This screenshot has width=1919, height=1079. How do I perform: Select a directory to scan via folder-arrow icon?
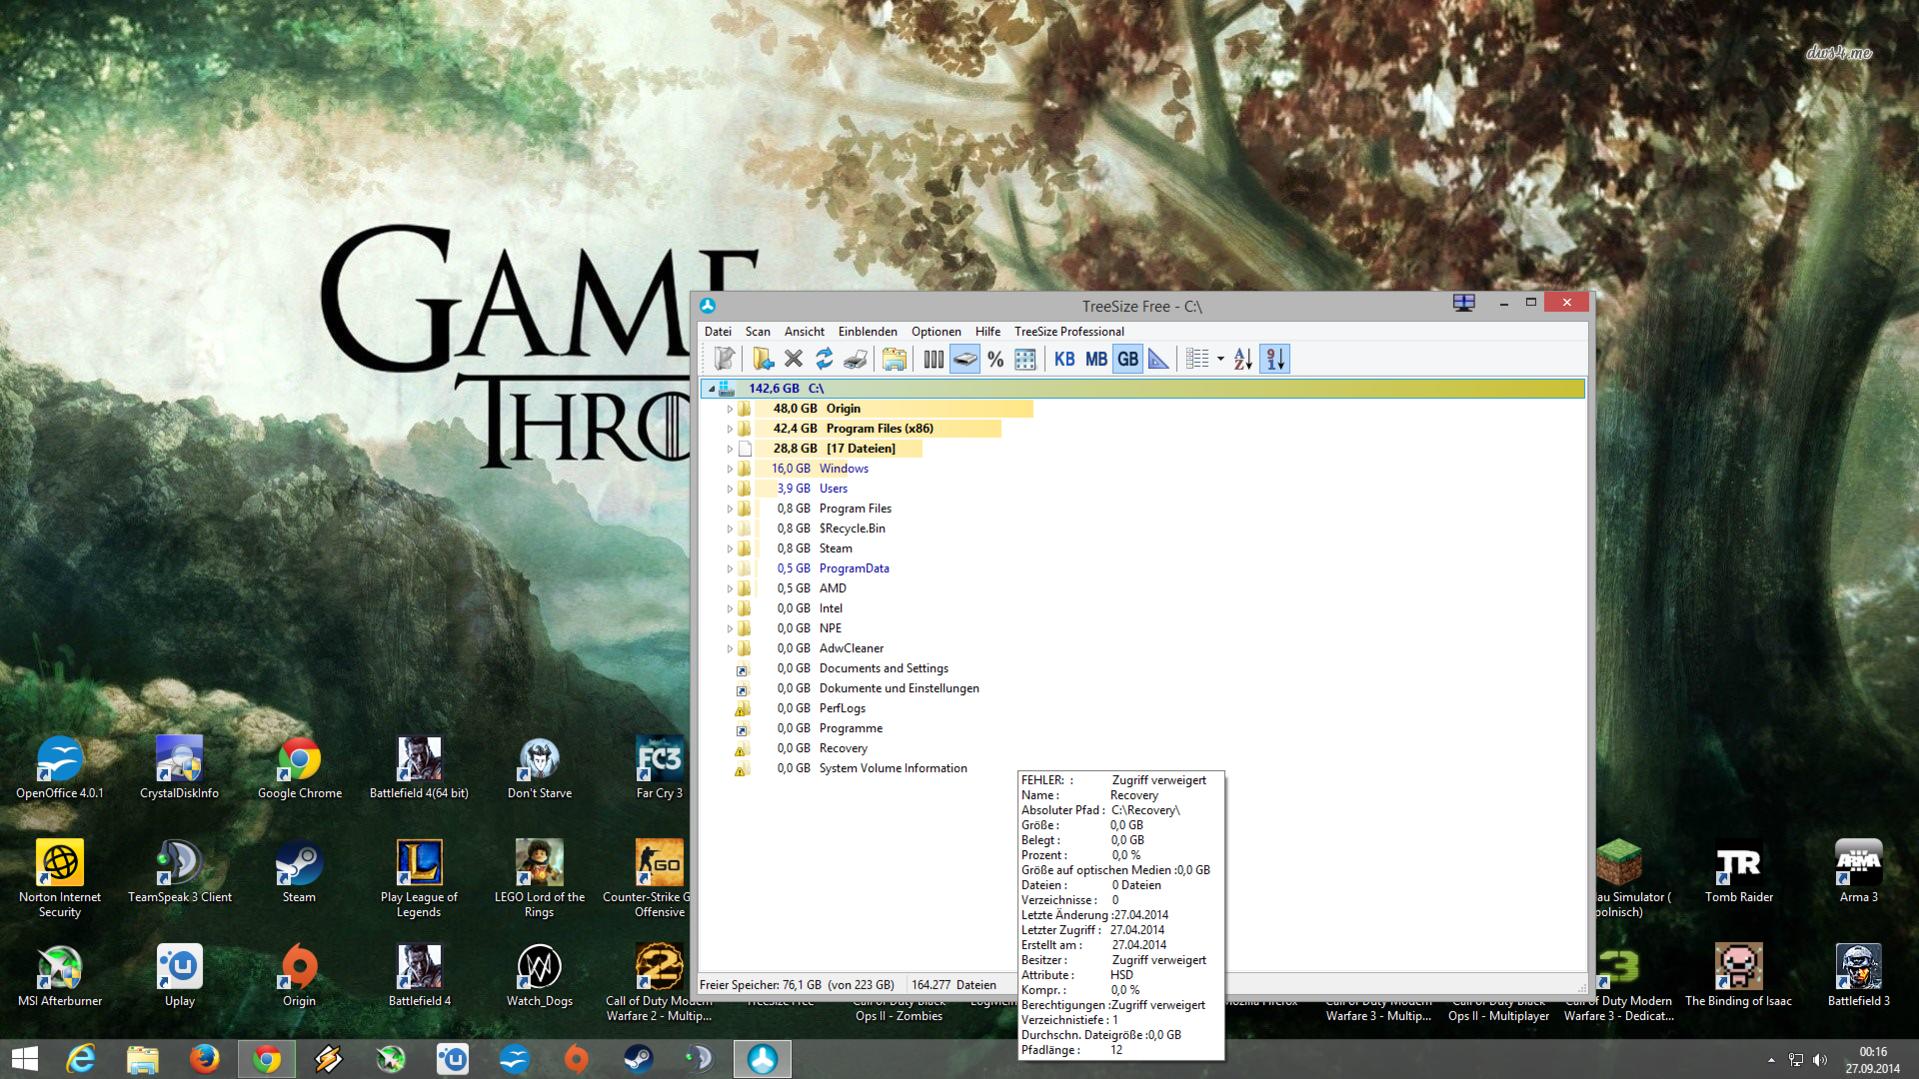point(763,359)
